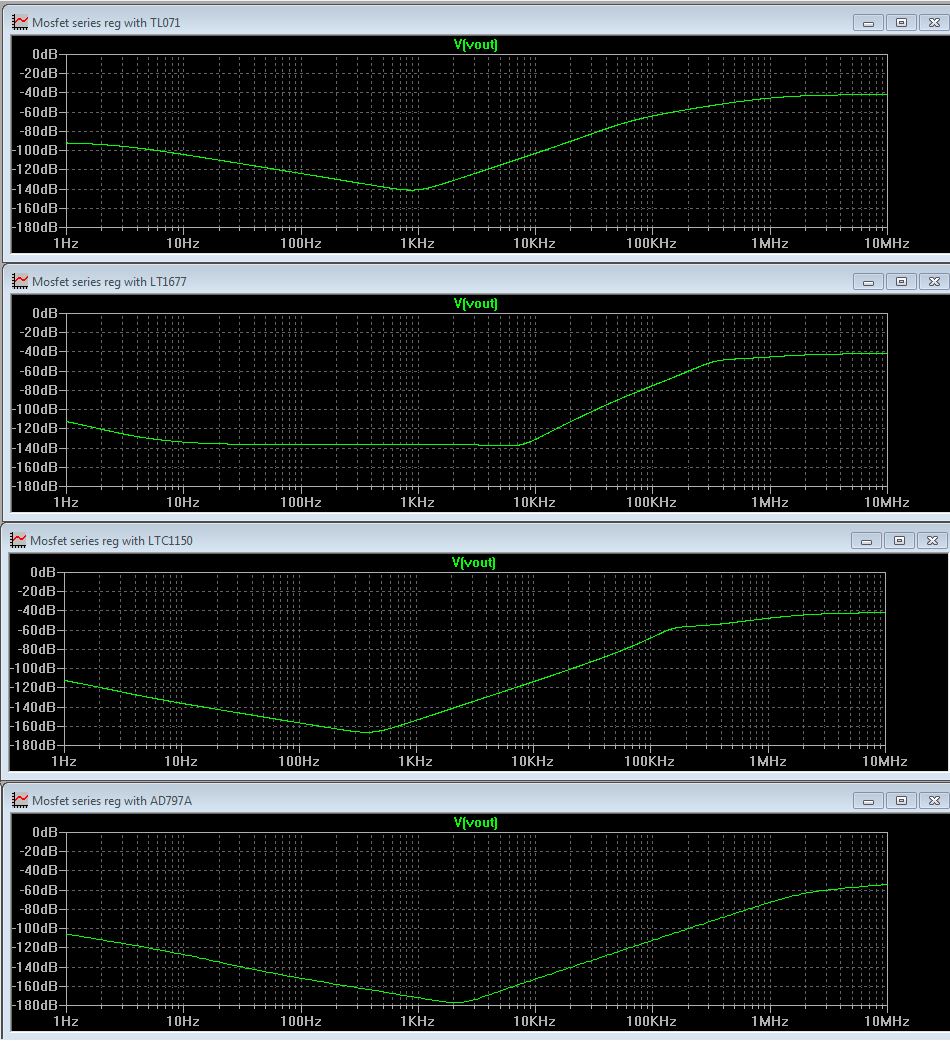The height and width of the screenshot is (1041, 950).
Task: Minimize the TL071 plot window
Action: click(x=868, y=23)
